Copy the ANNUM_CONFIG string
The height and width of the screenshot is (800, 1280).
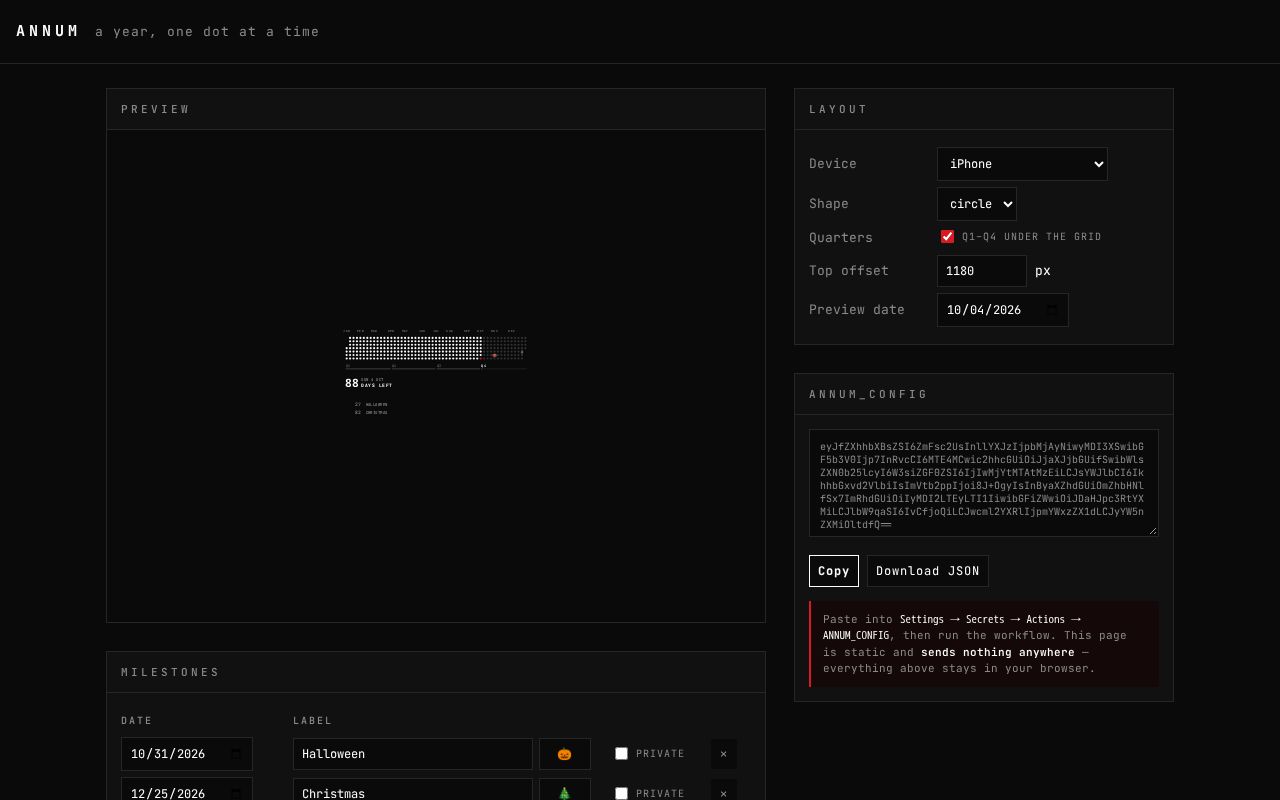[x=834, y=571]
